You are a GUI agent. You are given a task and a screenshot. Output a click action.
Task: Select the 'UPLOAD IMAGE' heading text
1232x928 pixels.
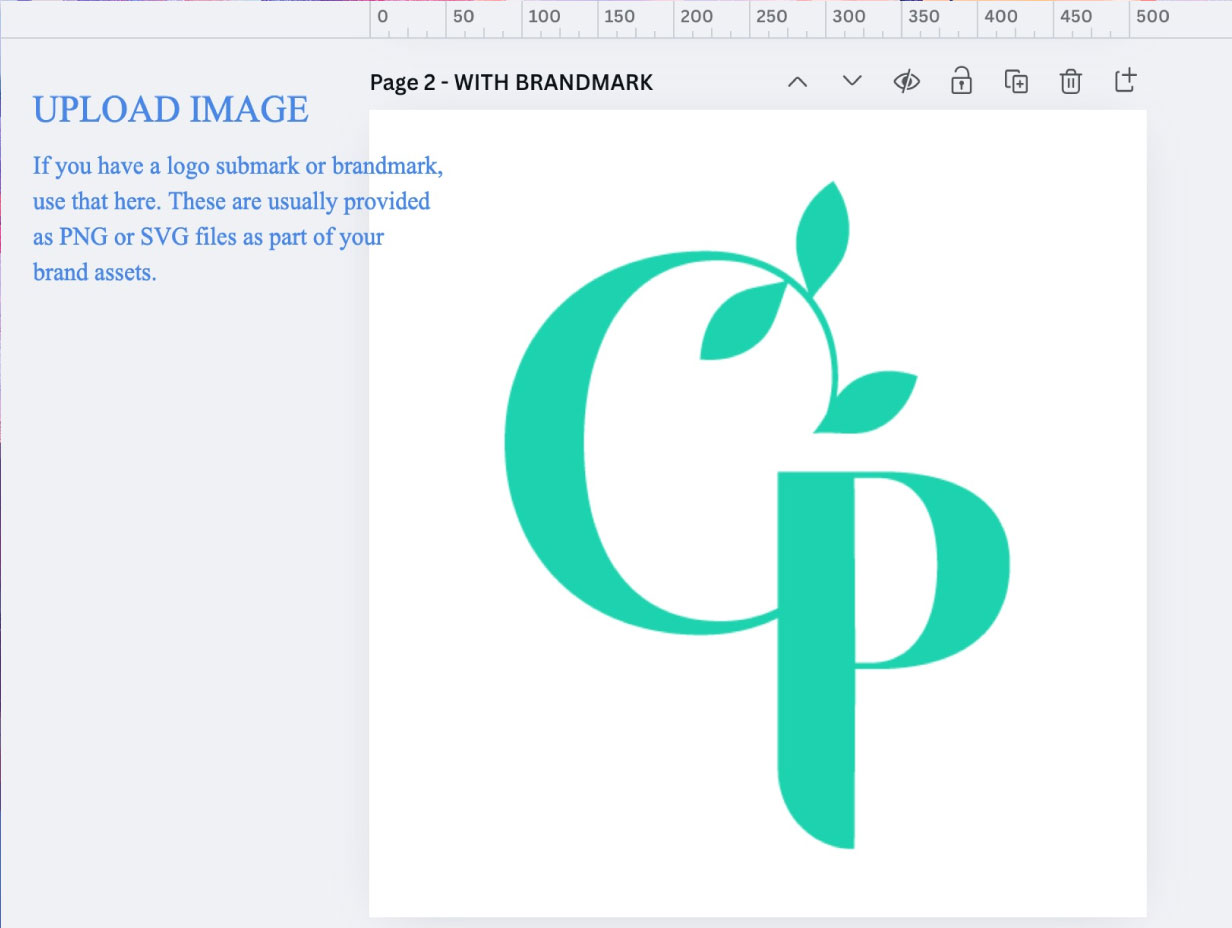[x=171, y=109]
